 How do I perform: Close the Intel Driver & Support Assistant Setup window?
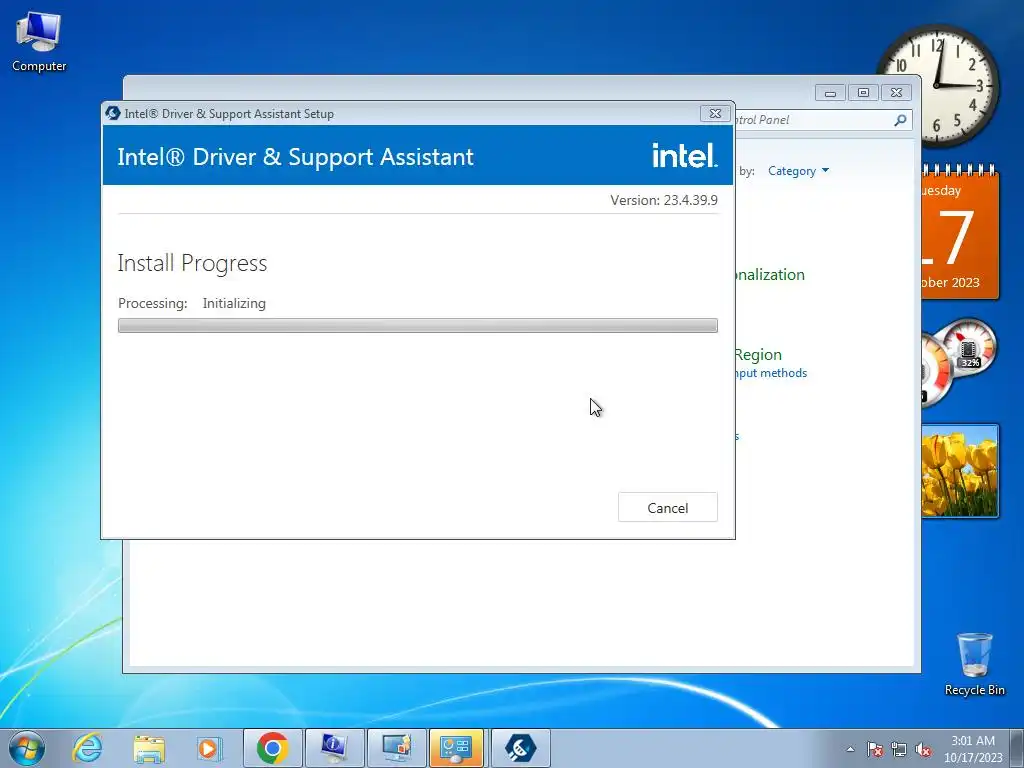pyautogui.click(x=715, y=113)
